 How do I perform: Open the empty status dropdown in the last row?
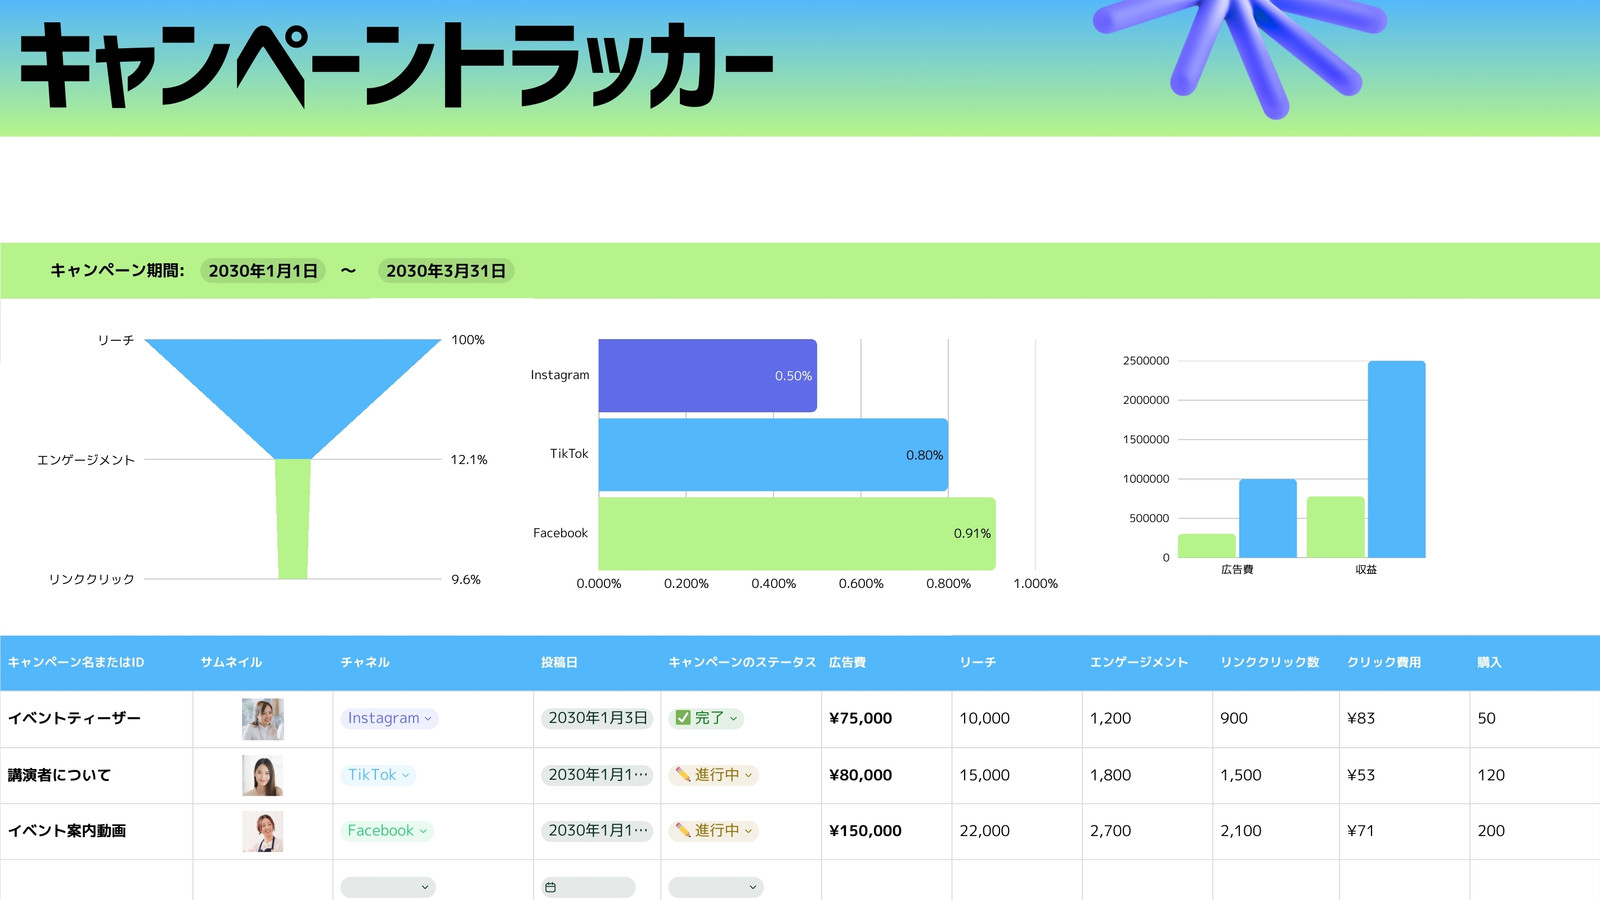click(x=716, y=887)
